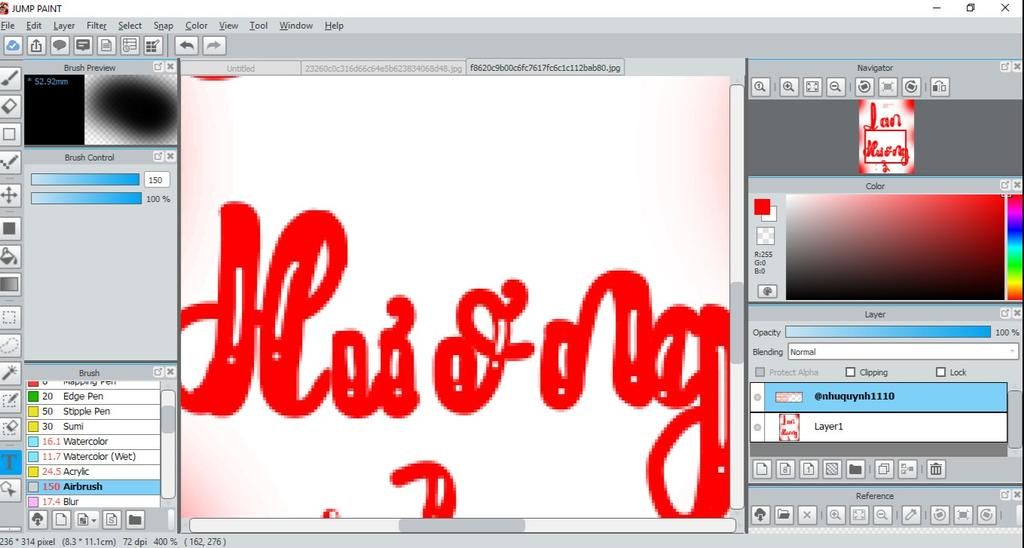Viewport: 1024px width, 548px height.
Task: Click the Redo arrow in toolbar
Action: click(214, 45)
